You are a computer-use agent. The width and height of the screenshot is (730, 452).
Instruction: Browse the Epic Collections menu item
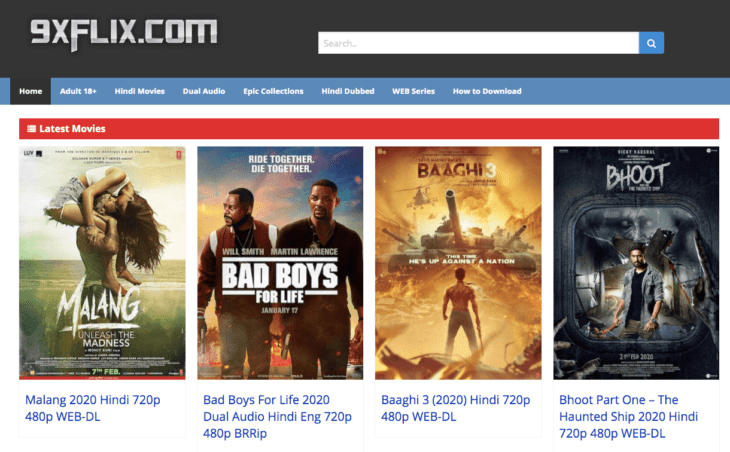273,91
